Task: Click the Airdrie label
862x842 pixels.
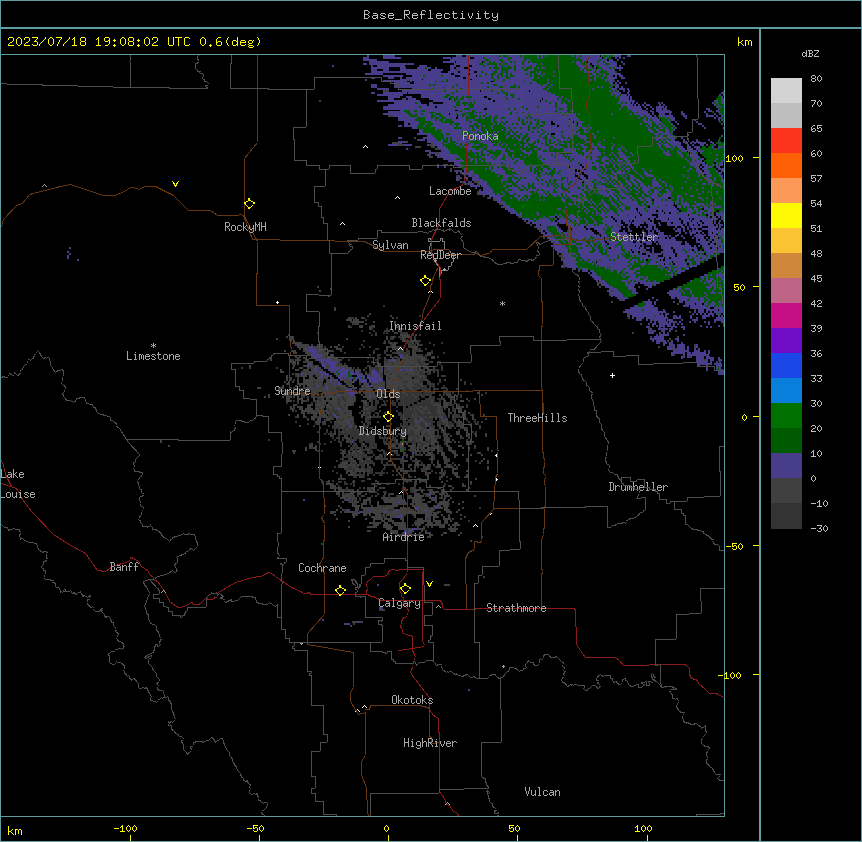Action: click(x=403, y=537)
